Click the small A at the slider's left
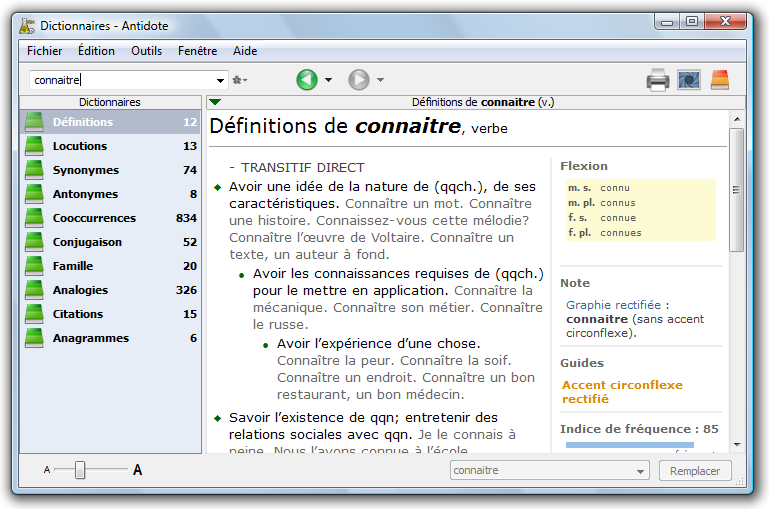Screen dimensions: 769x509 click(47, 470)
